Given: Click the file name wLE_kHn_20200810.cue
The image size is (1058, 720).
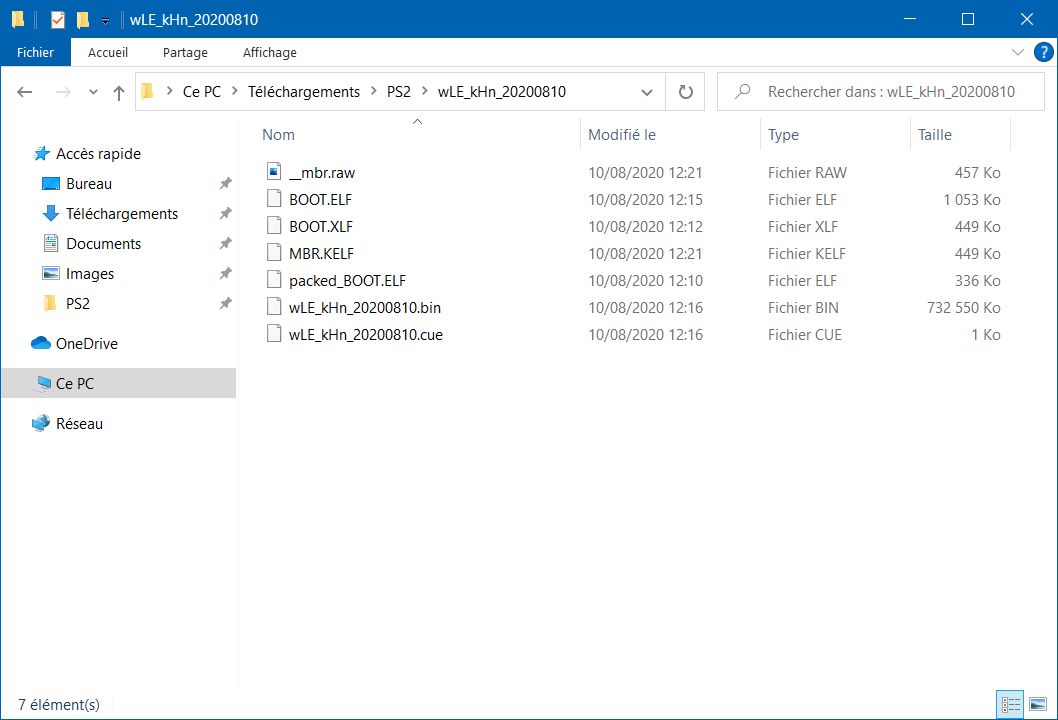Looking at the screenshot, I should (x=366, y=335).
